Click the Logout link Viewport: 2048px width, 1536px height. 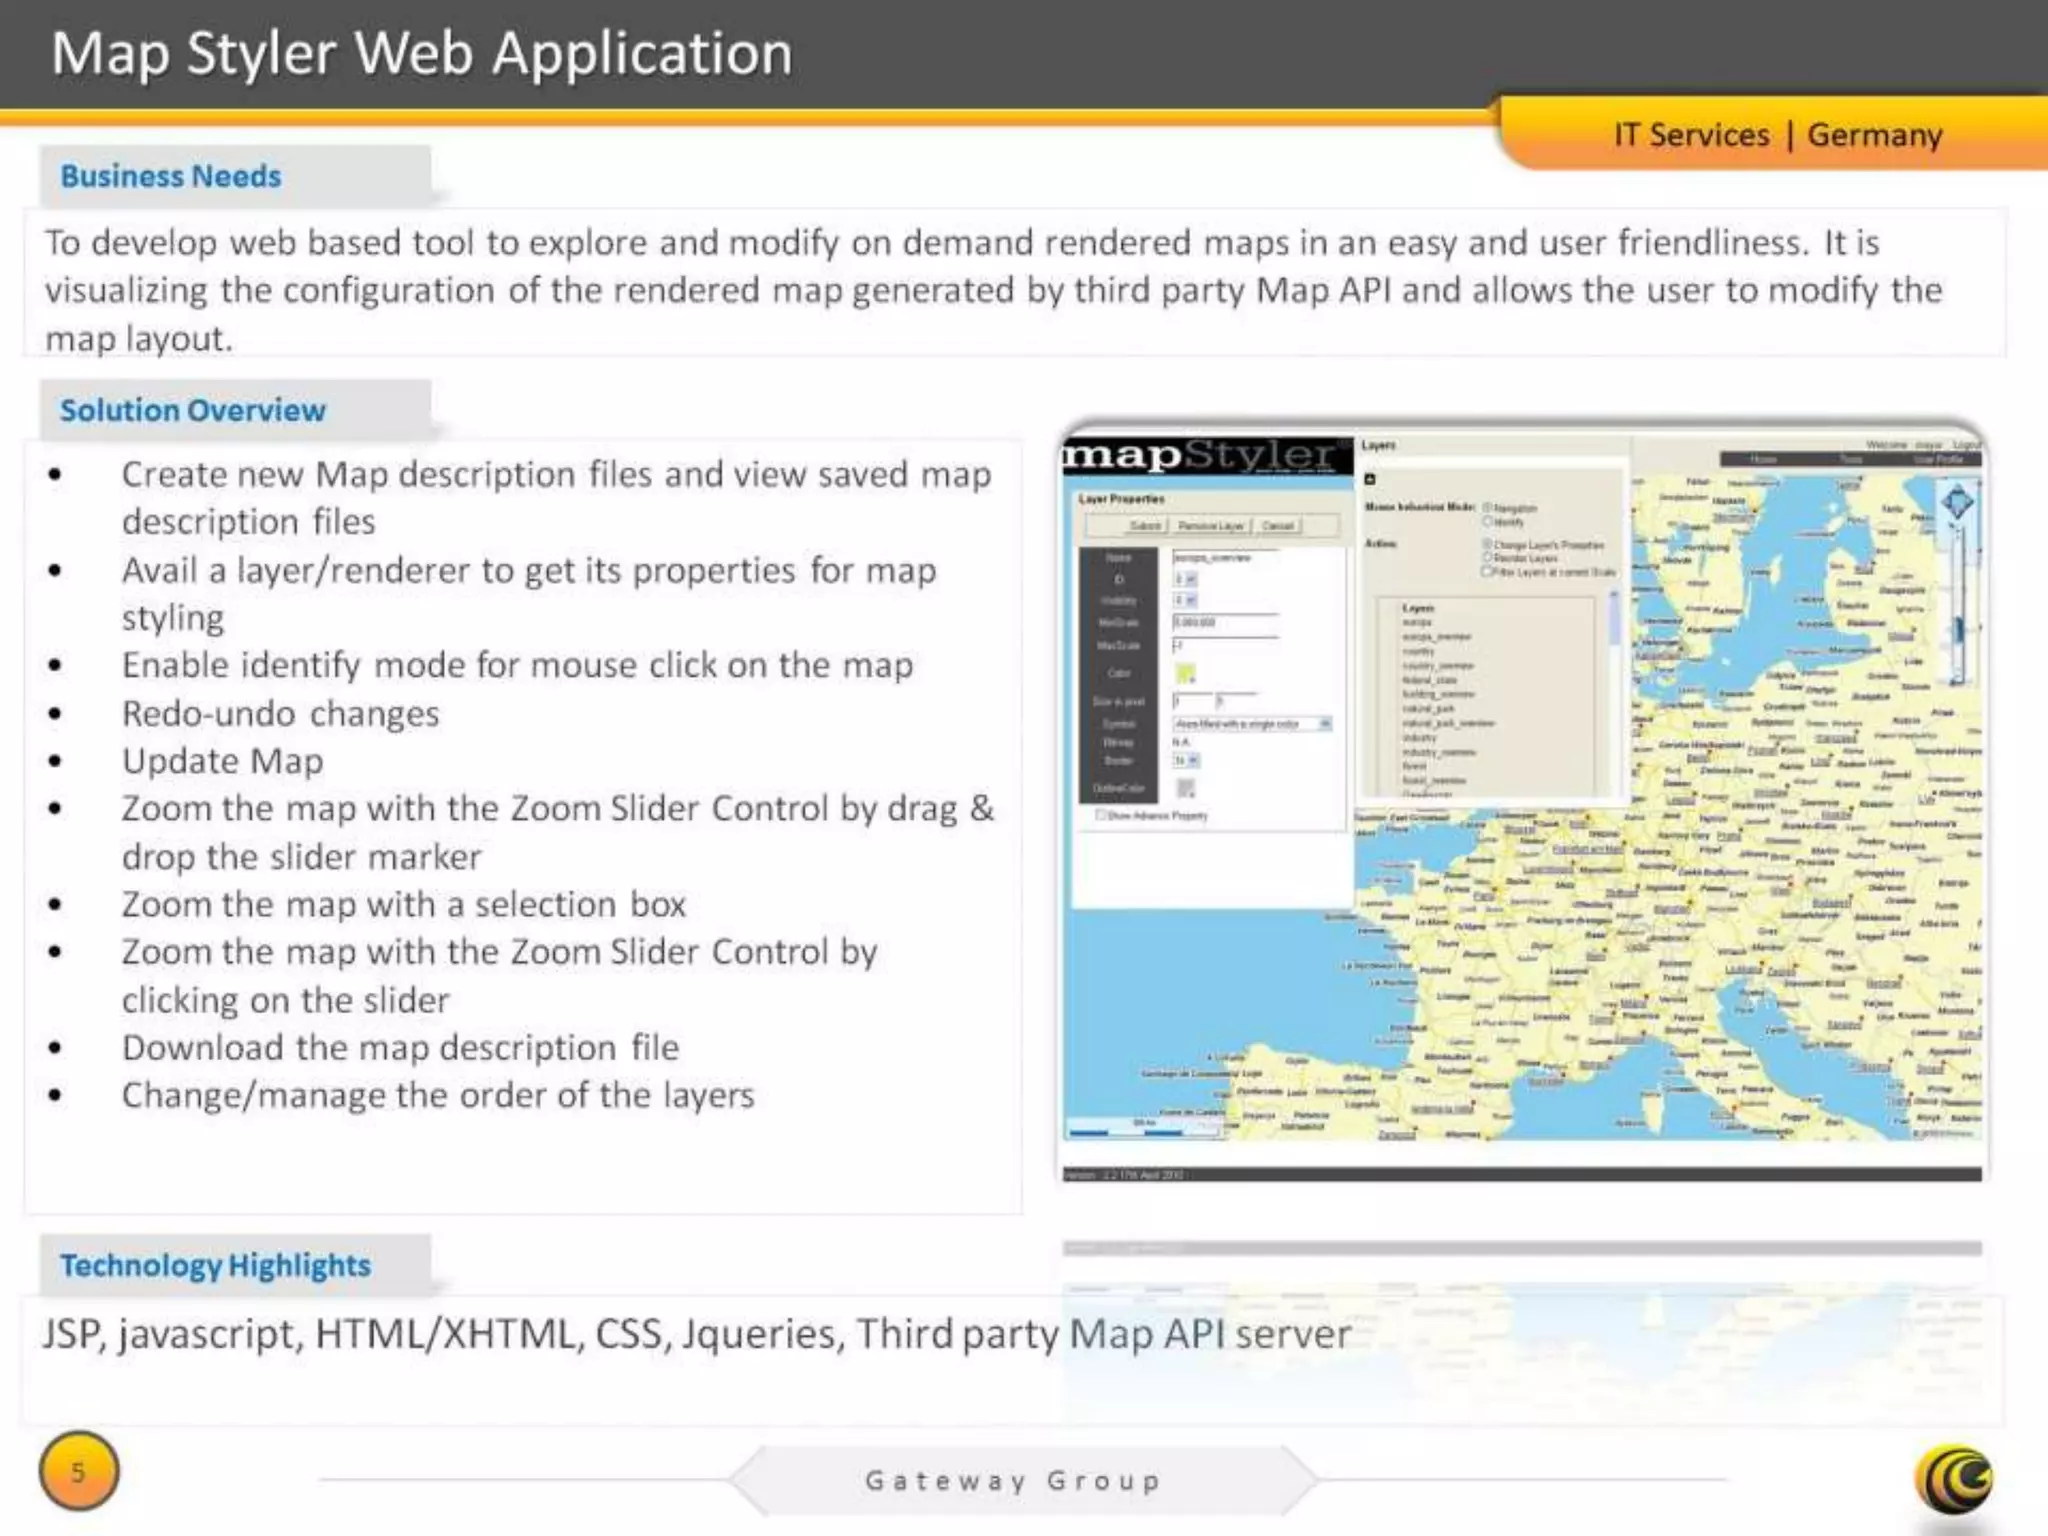point(1967,444)
